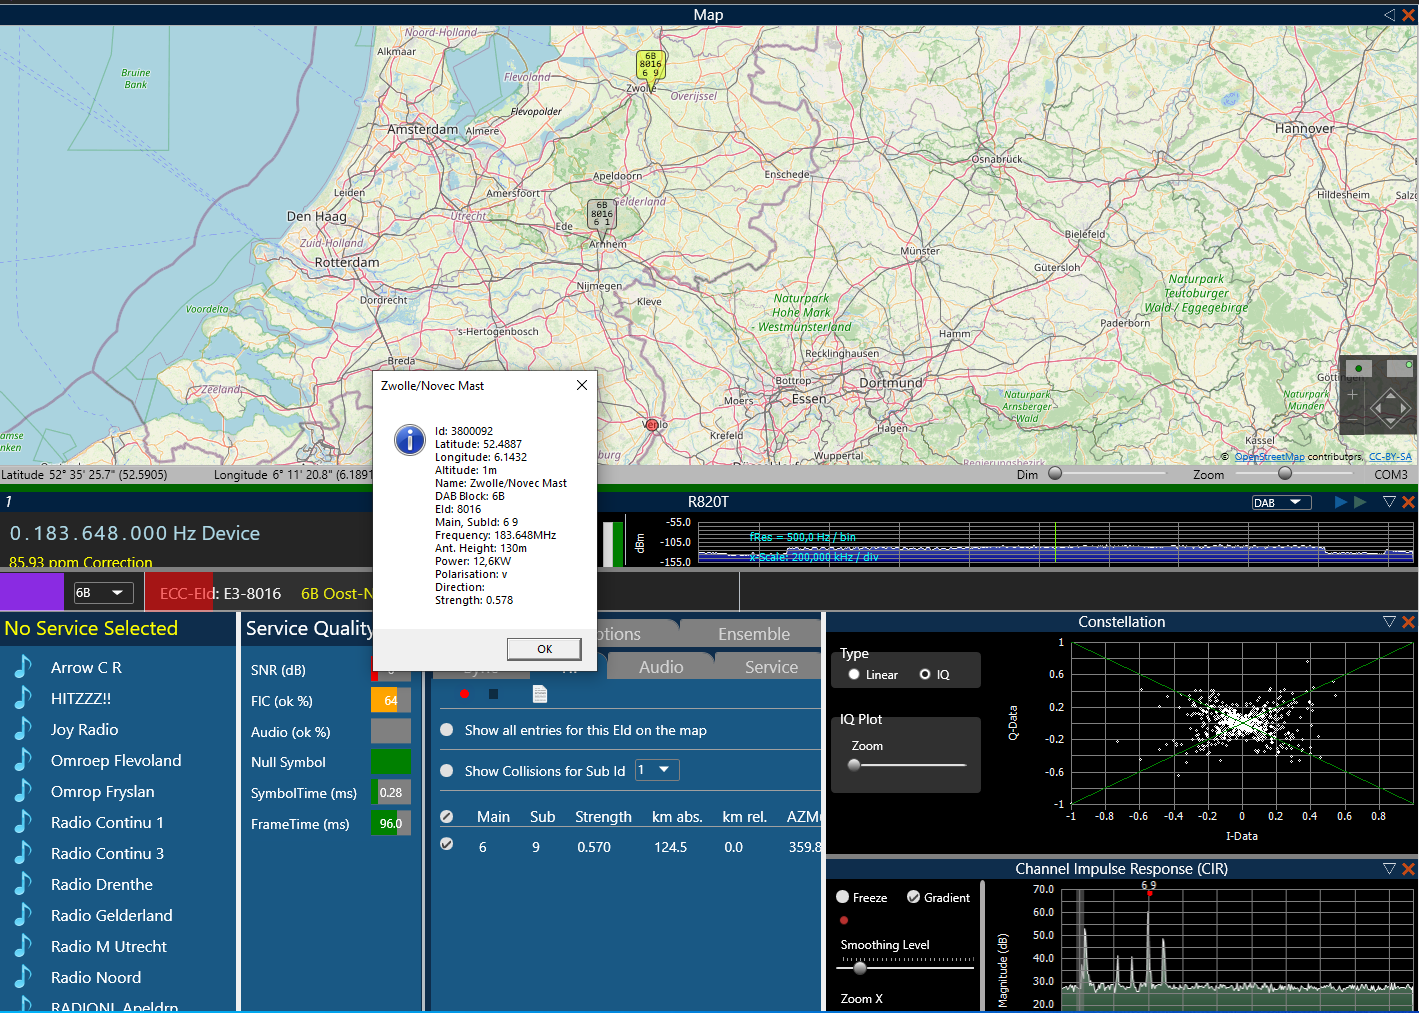Click the map zoom-out minus icon
The image size is (1419, 1013).
(1352, 420)
